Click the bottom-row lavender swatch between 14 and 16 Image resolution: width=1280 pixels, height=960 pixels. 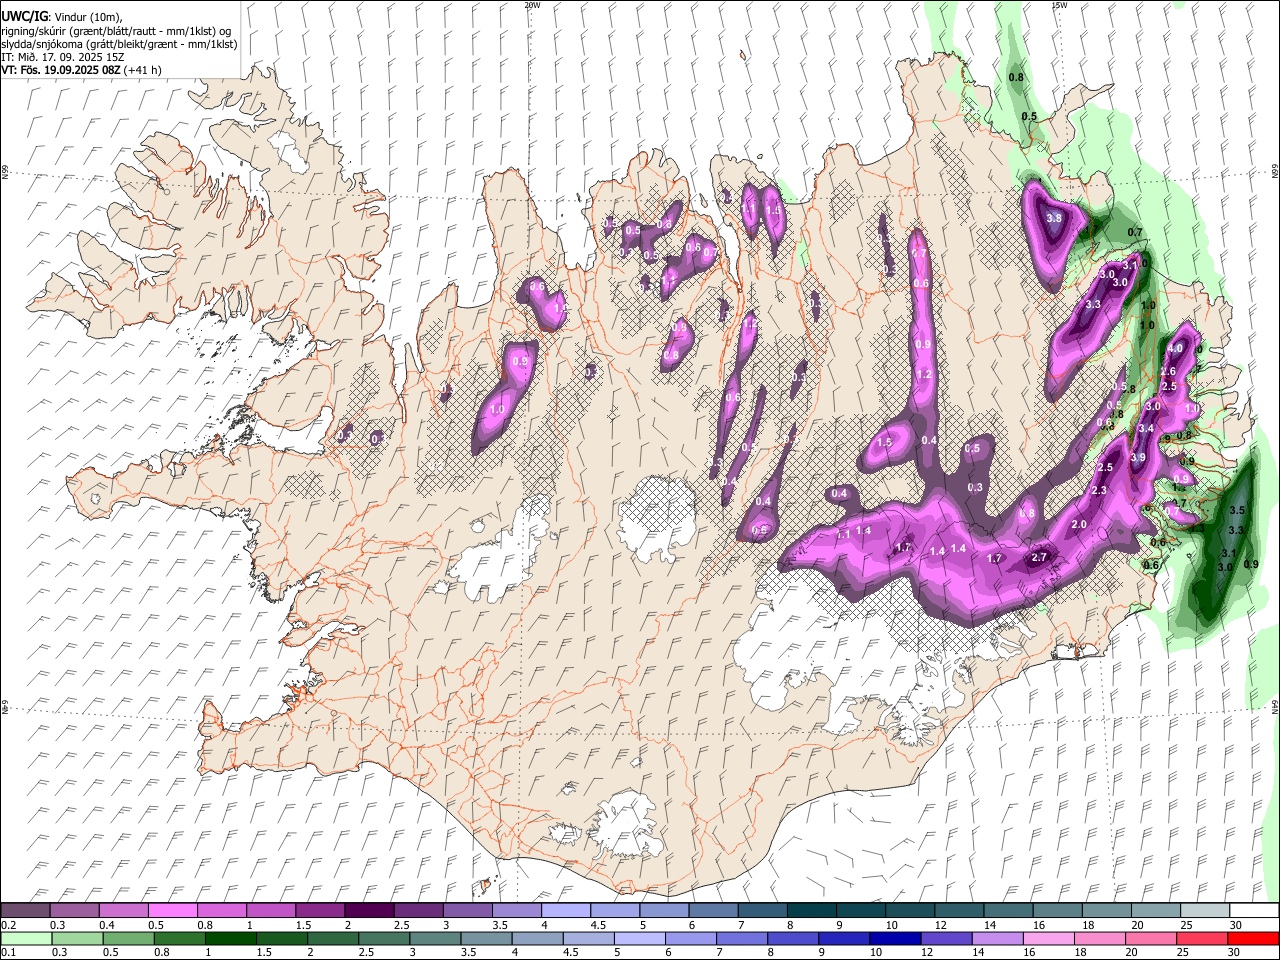coord(998,938)
